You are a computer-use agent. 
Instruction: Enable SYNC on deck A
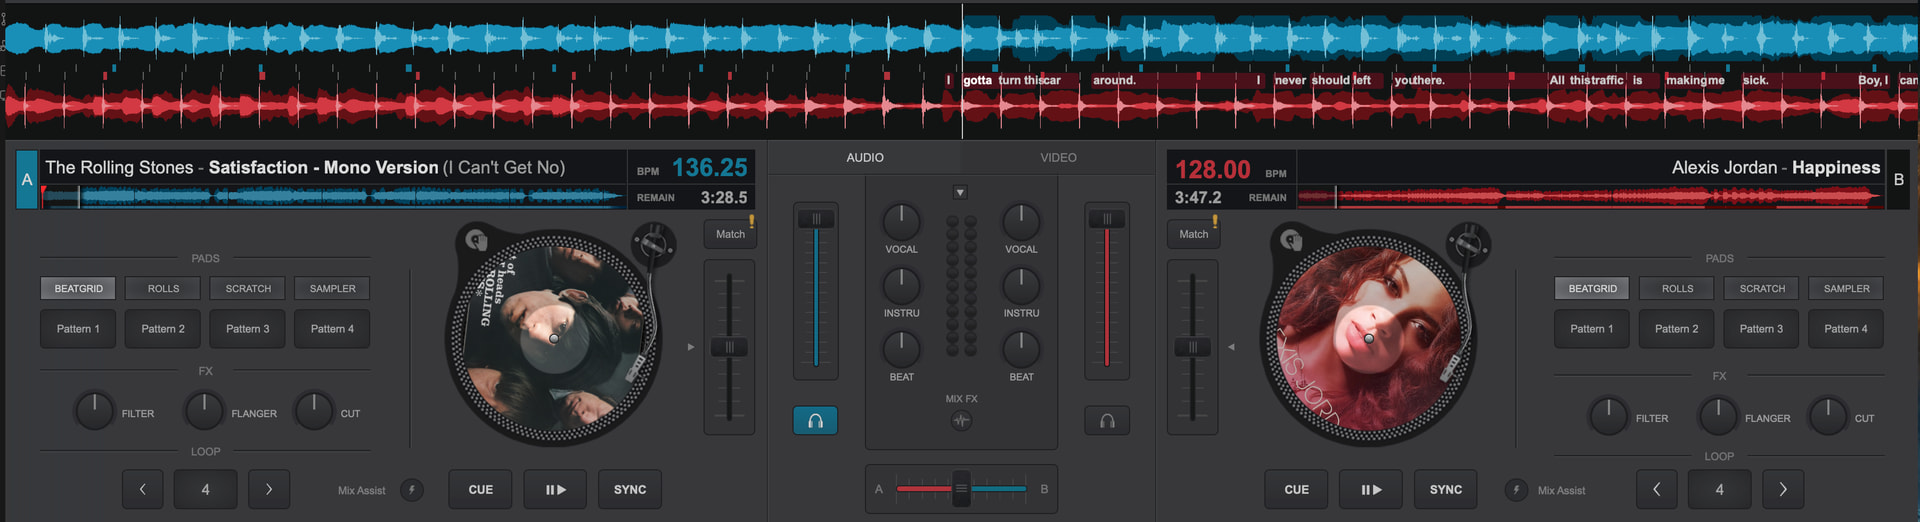point(630,490)
